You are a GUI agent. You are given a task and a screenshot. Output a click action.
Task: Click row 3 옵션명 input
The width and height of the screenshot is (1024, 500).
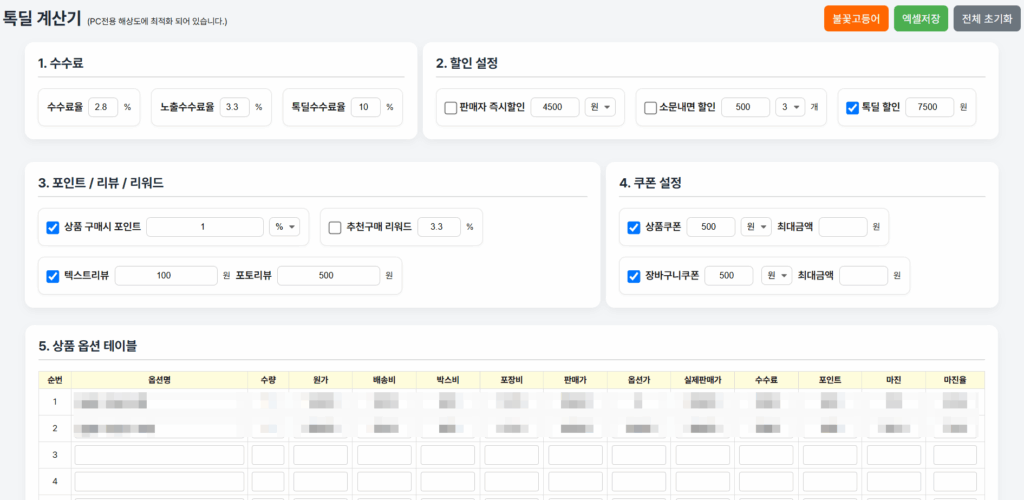(159, 454)
